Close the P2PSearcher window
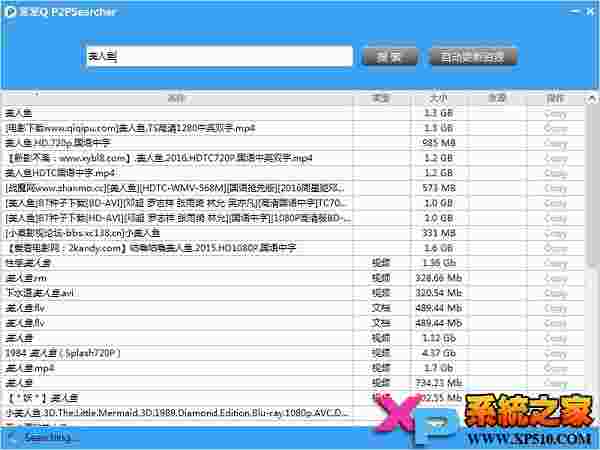The width and height of the screenshot is (600, 450). [x=591, y=11]
